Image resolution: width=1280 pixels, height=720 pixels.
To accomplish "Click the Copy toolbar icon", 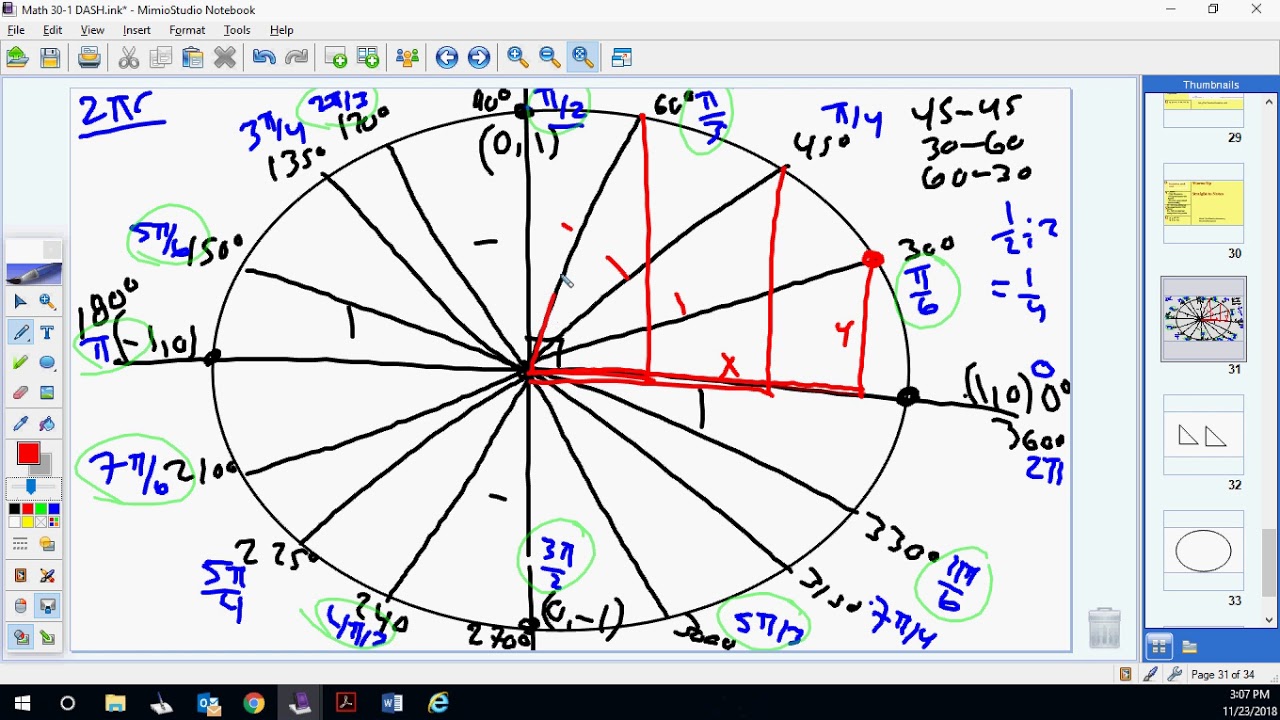I will click(x=160, y=58).
